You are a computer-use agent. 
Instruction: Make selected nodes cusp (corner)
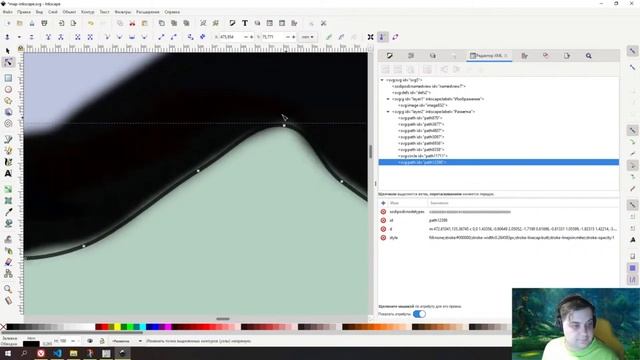(107, 37)
